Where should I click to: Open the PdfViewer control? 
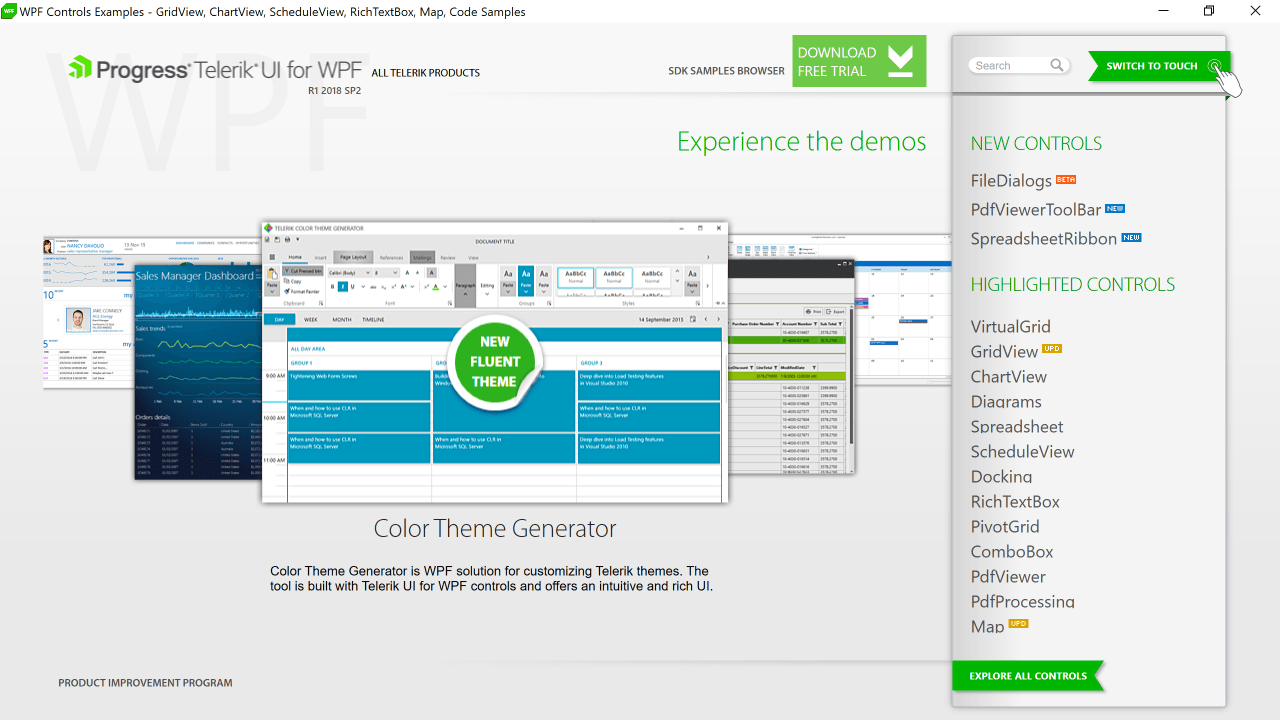(1008, 576)
